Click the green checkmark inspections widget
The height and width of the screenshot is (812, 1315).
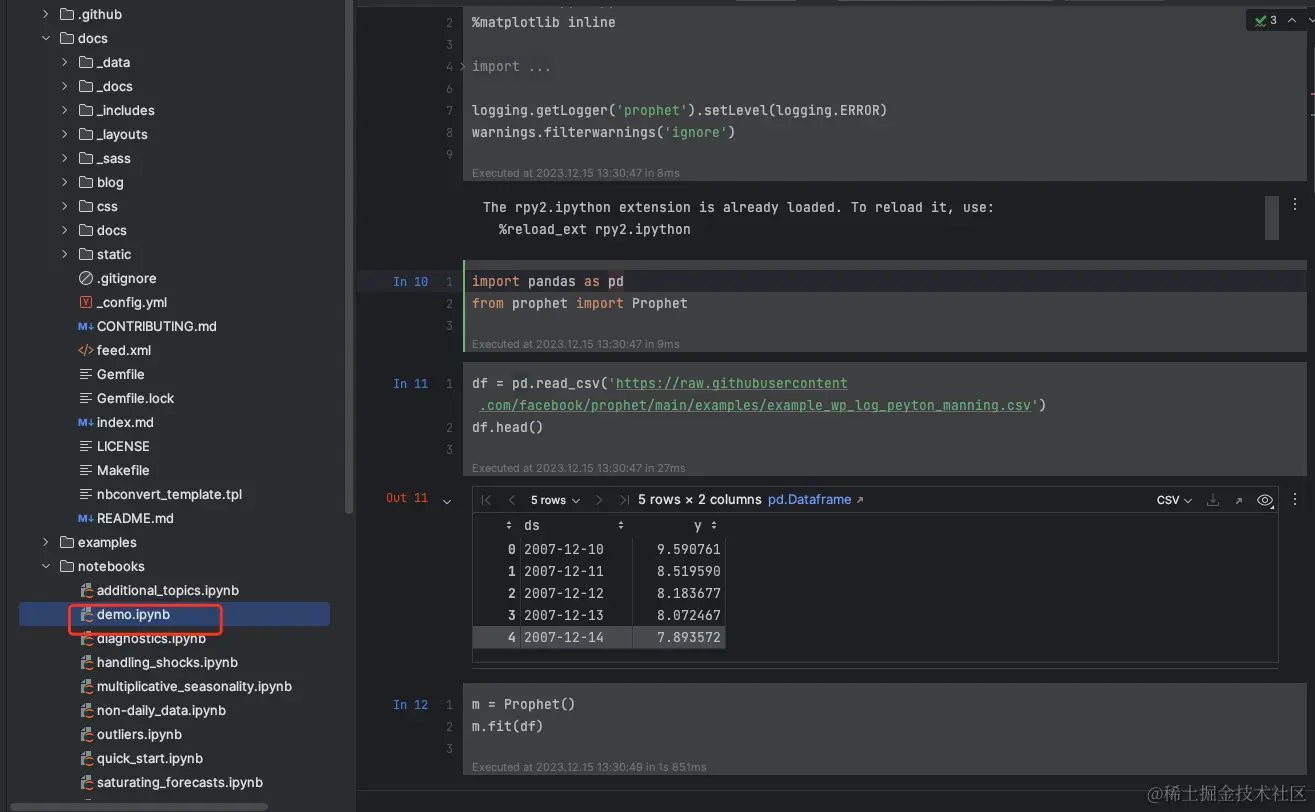pyautogui.click(x=1264, y=19)
